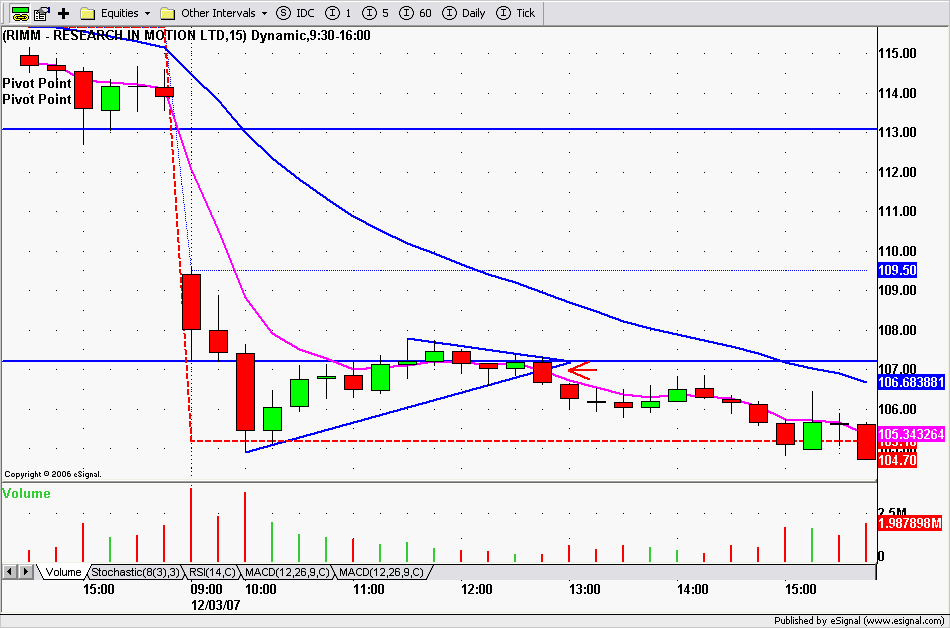Image resolution: width=950 pixels, height=628 pixels.
Task: Click the 106.683881 moving average label
Action: tap(911, 382)
